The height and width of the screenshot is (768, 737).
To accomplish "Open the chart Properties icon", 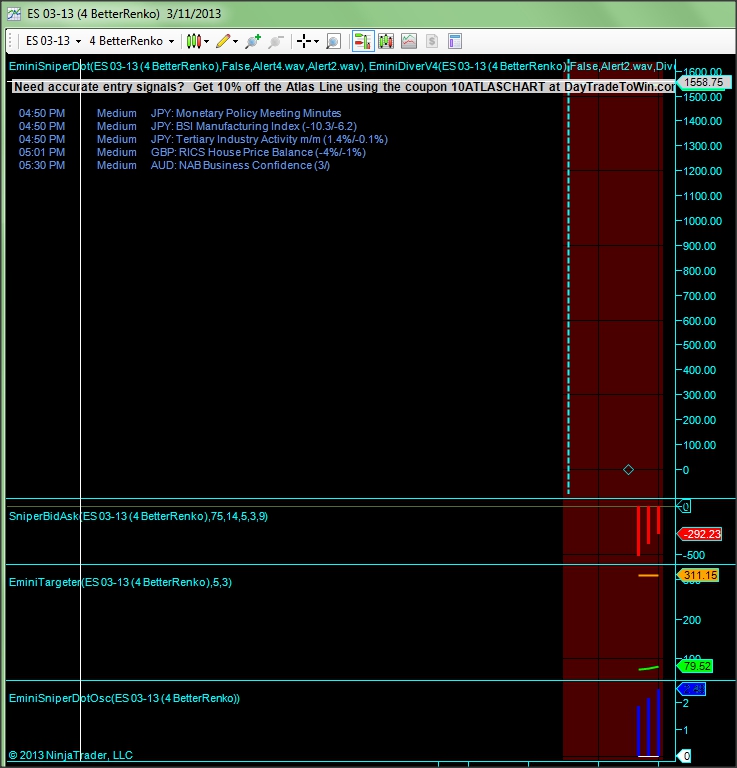I will (x=455, y=41).
